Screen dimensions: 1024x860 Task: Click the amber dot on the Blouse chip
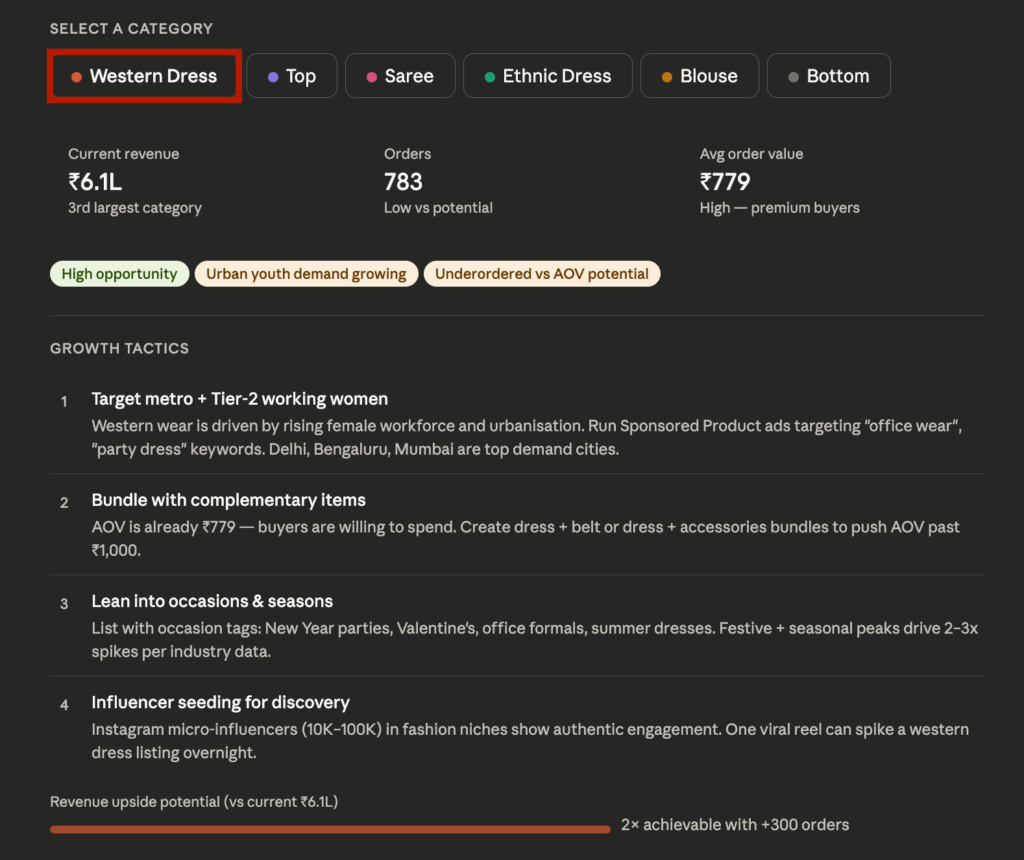pyautogui.click(x=668, y=75)
